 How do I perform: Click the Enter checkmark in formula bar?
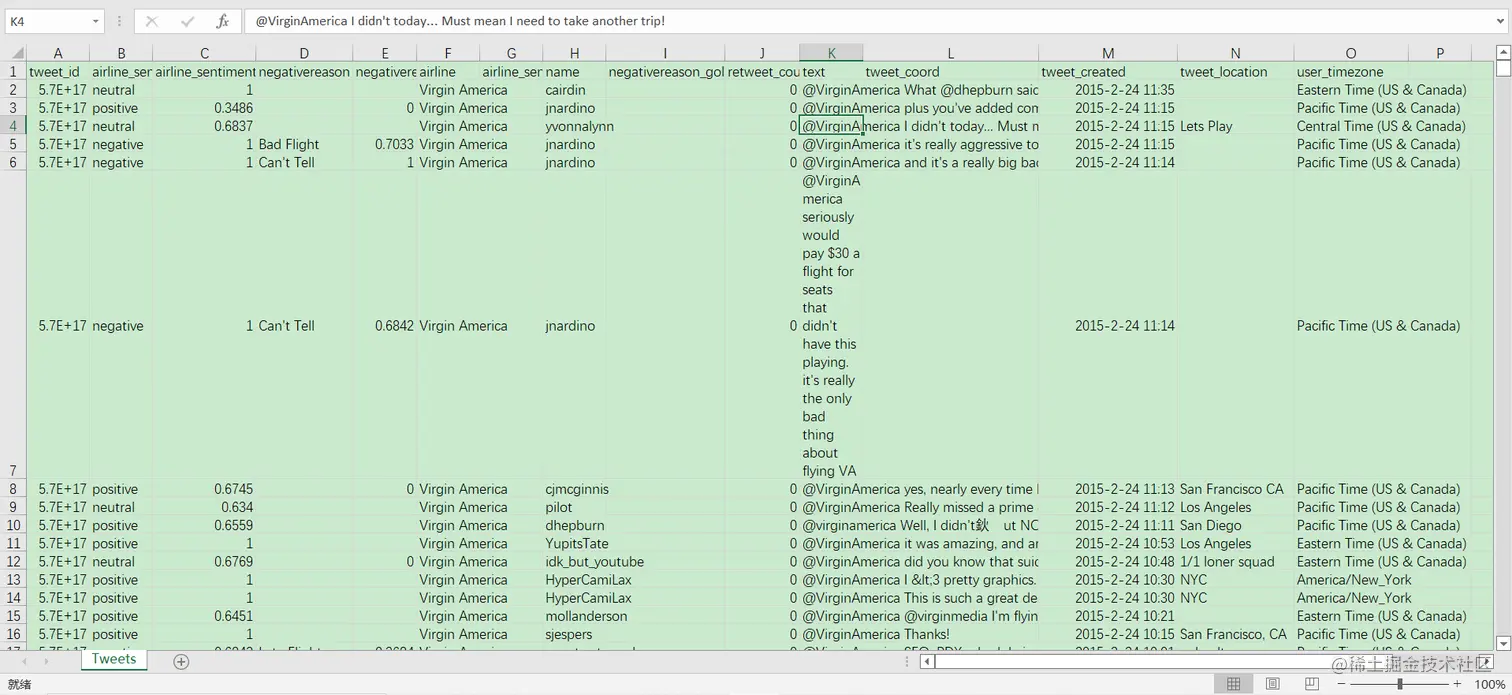click(x=187, y=21)
